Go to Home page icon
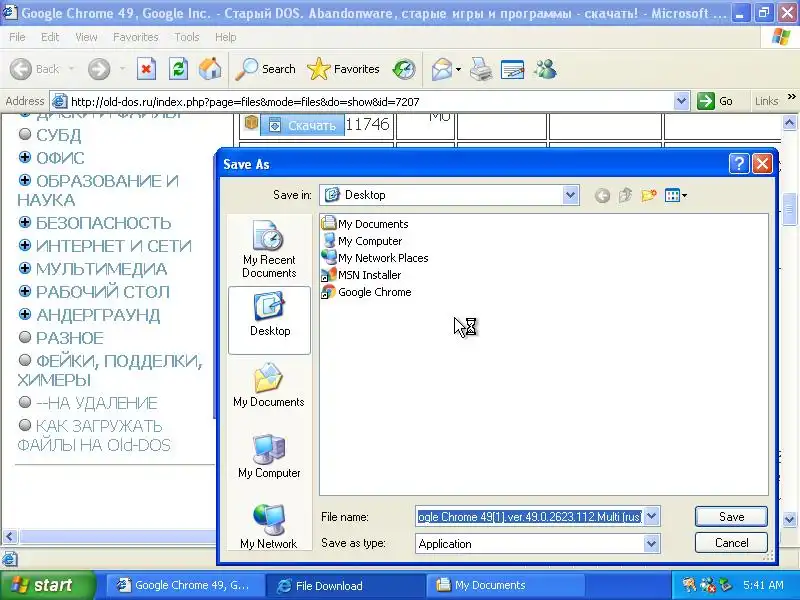 point(210,69)
